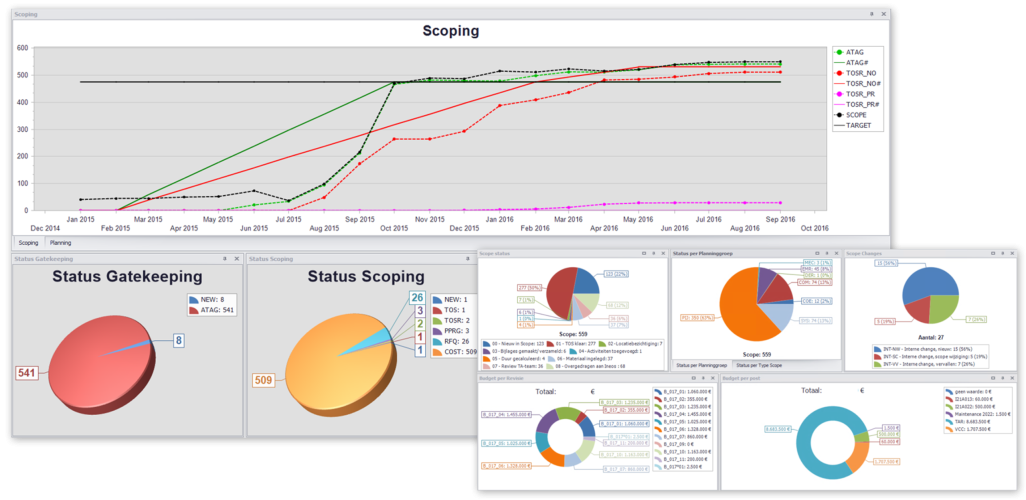
Task: Pin the Status per Planninggroep panel
Action: pyautogui.click(x=829, y=254)
